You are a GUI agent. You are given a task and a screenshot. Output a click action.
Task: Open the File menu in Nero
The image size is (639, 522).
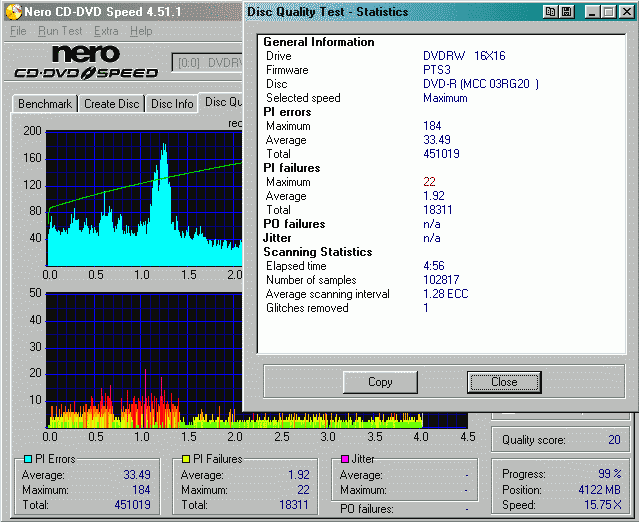pyautogui.click(x=18, y=31)
